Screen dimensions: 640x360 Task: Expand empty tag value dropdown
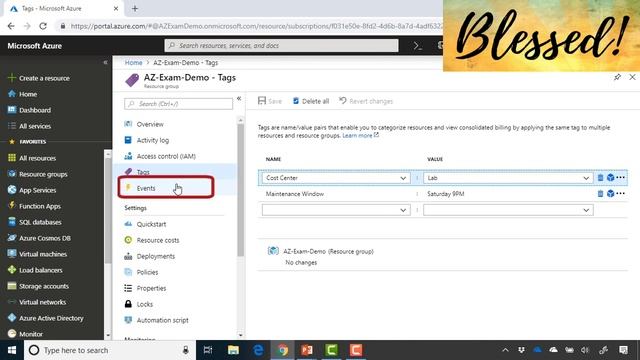[x=586, y=210]
